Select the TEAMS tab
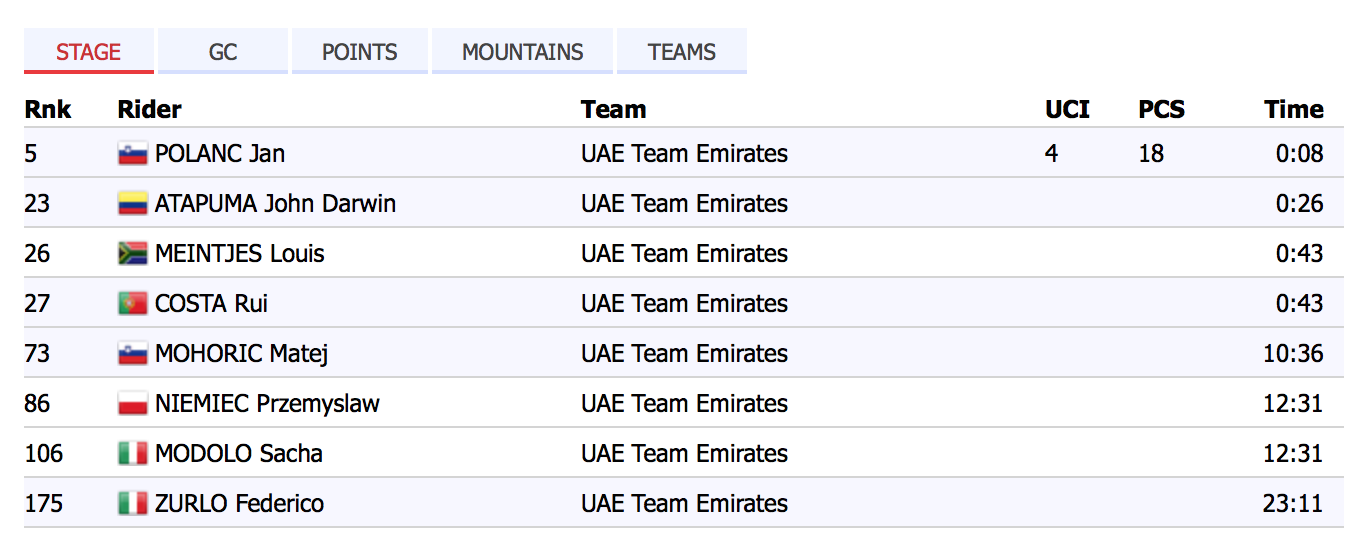 click(682, 52)
